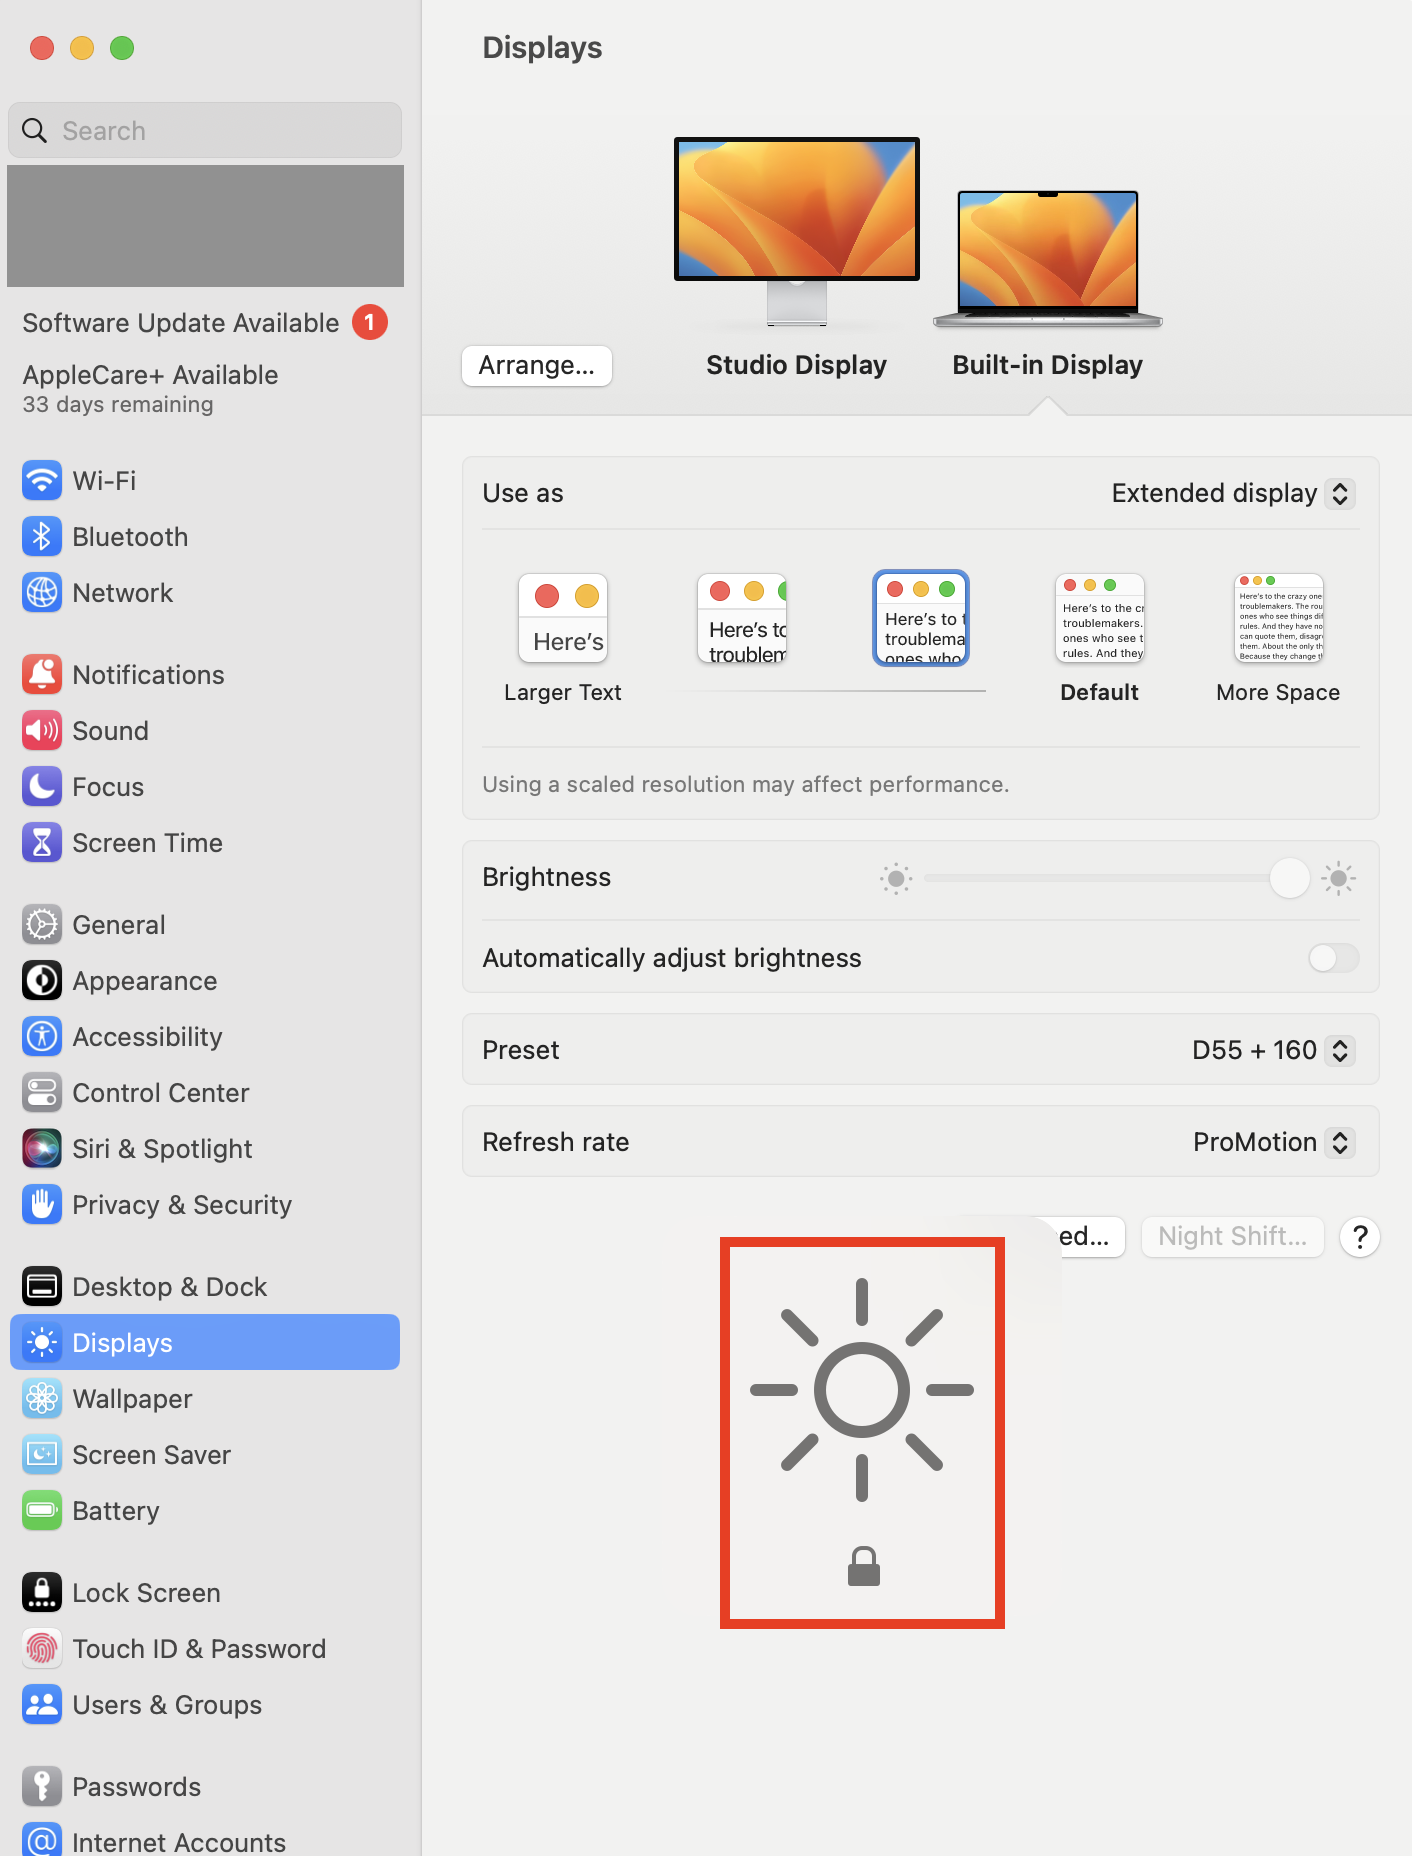This screenshot has height=1856, width=1412.
Task: Select the Accessibility icon
Action: point(42,1037)
